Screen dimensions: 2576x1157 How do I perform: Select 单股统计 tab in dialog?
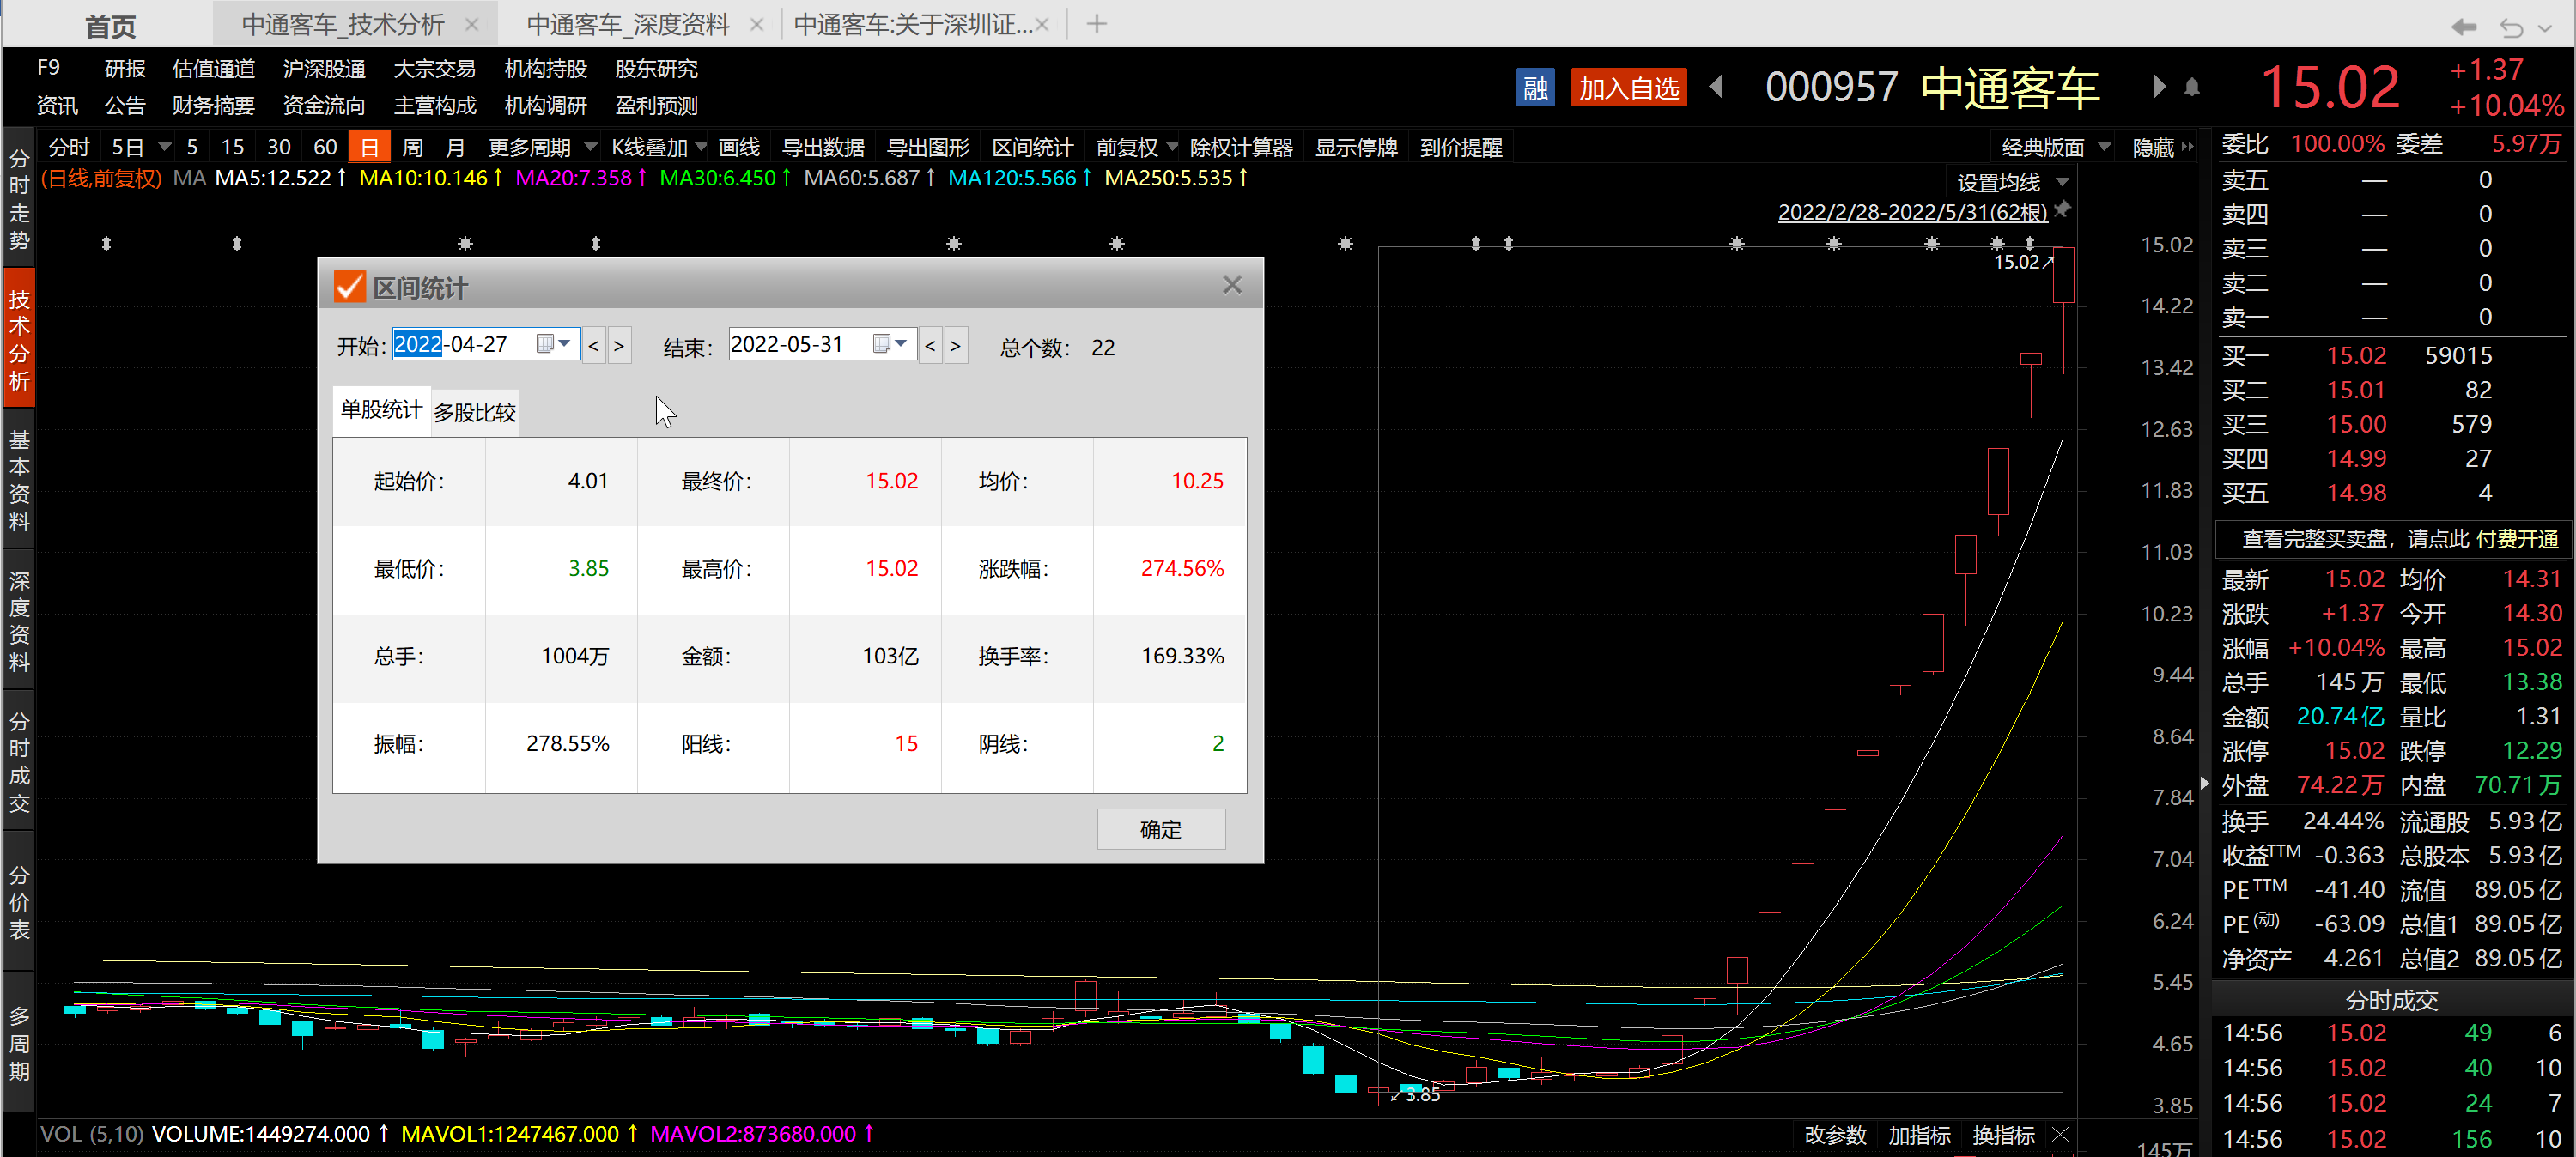(x=381, y=410)
